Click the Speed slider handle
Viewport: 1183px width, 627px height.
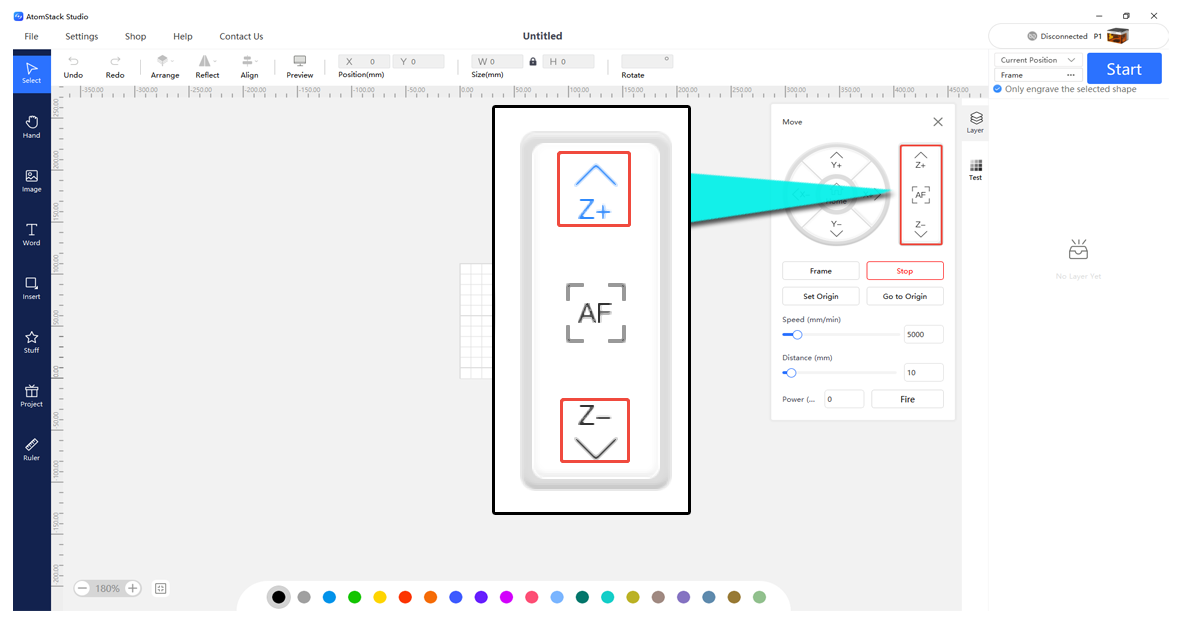pos(797,334)
